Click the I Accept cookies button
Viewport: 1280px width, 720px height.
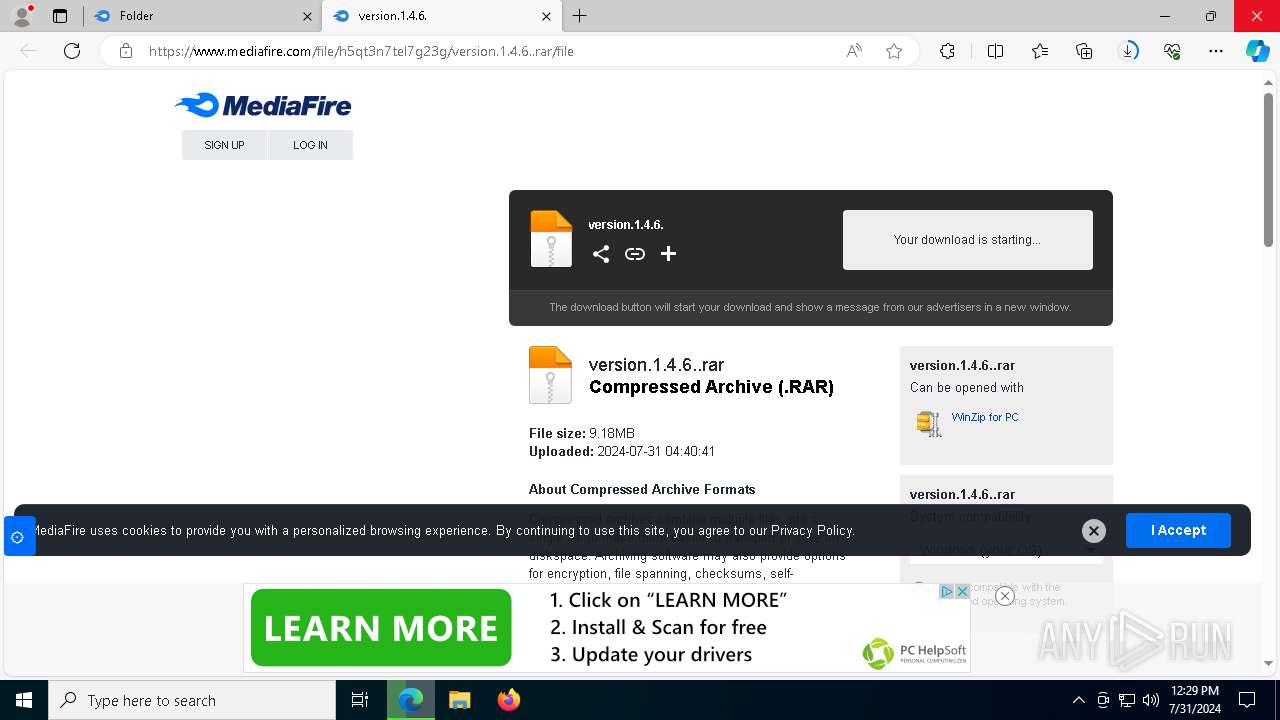click(x=1178, y=530)
